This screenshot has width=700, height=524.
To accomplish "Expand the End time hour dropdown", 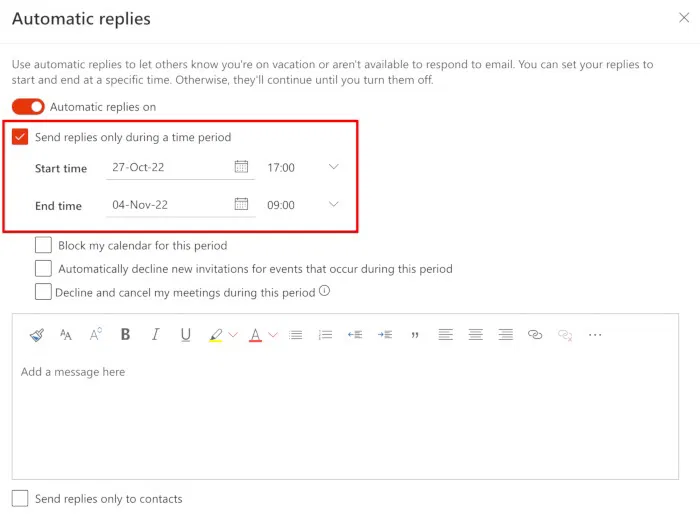I will coord(334,205).
